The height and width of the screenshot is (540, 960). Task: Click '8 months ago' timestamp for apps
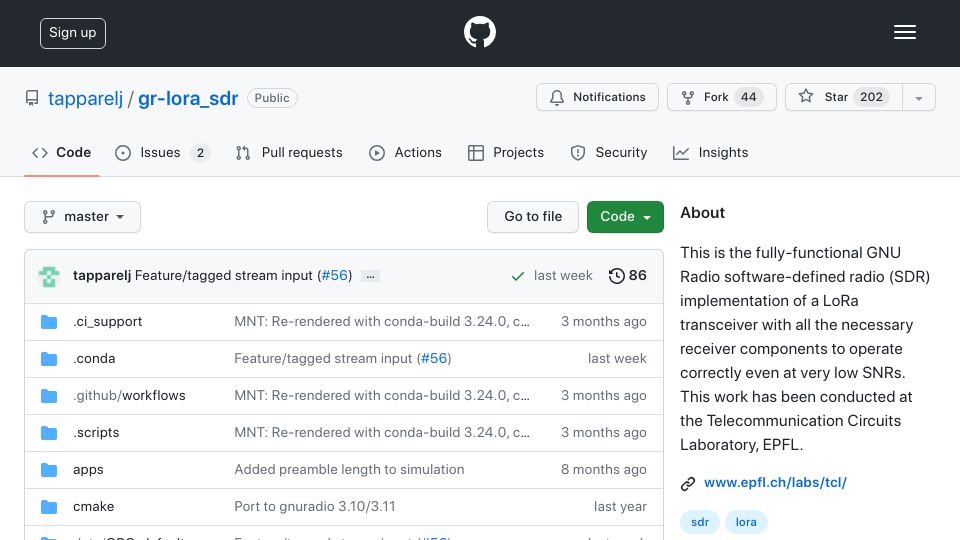coord(604,470)
